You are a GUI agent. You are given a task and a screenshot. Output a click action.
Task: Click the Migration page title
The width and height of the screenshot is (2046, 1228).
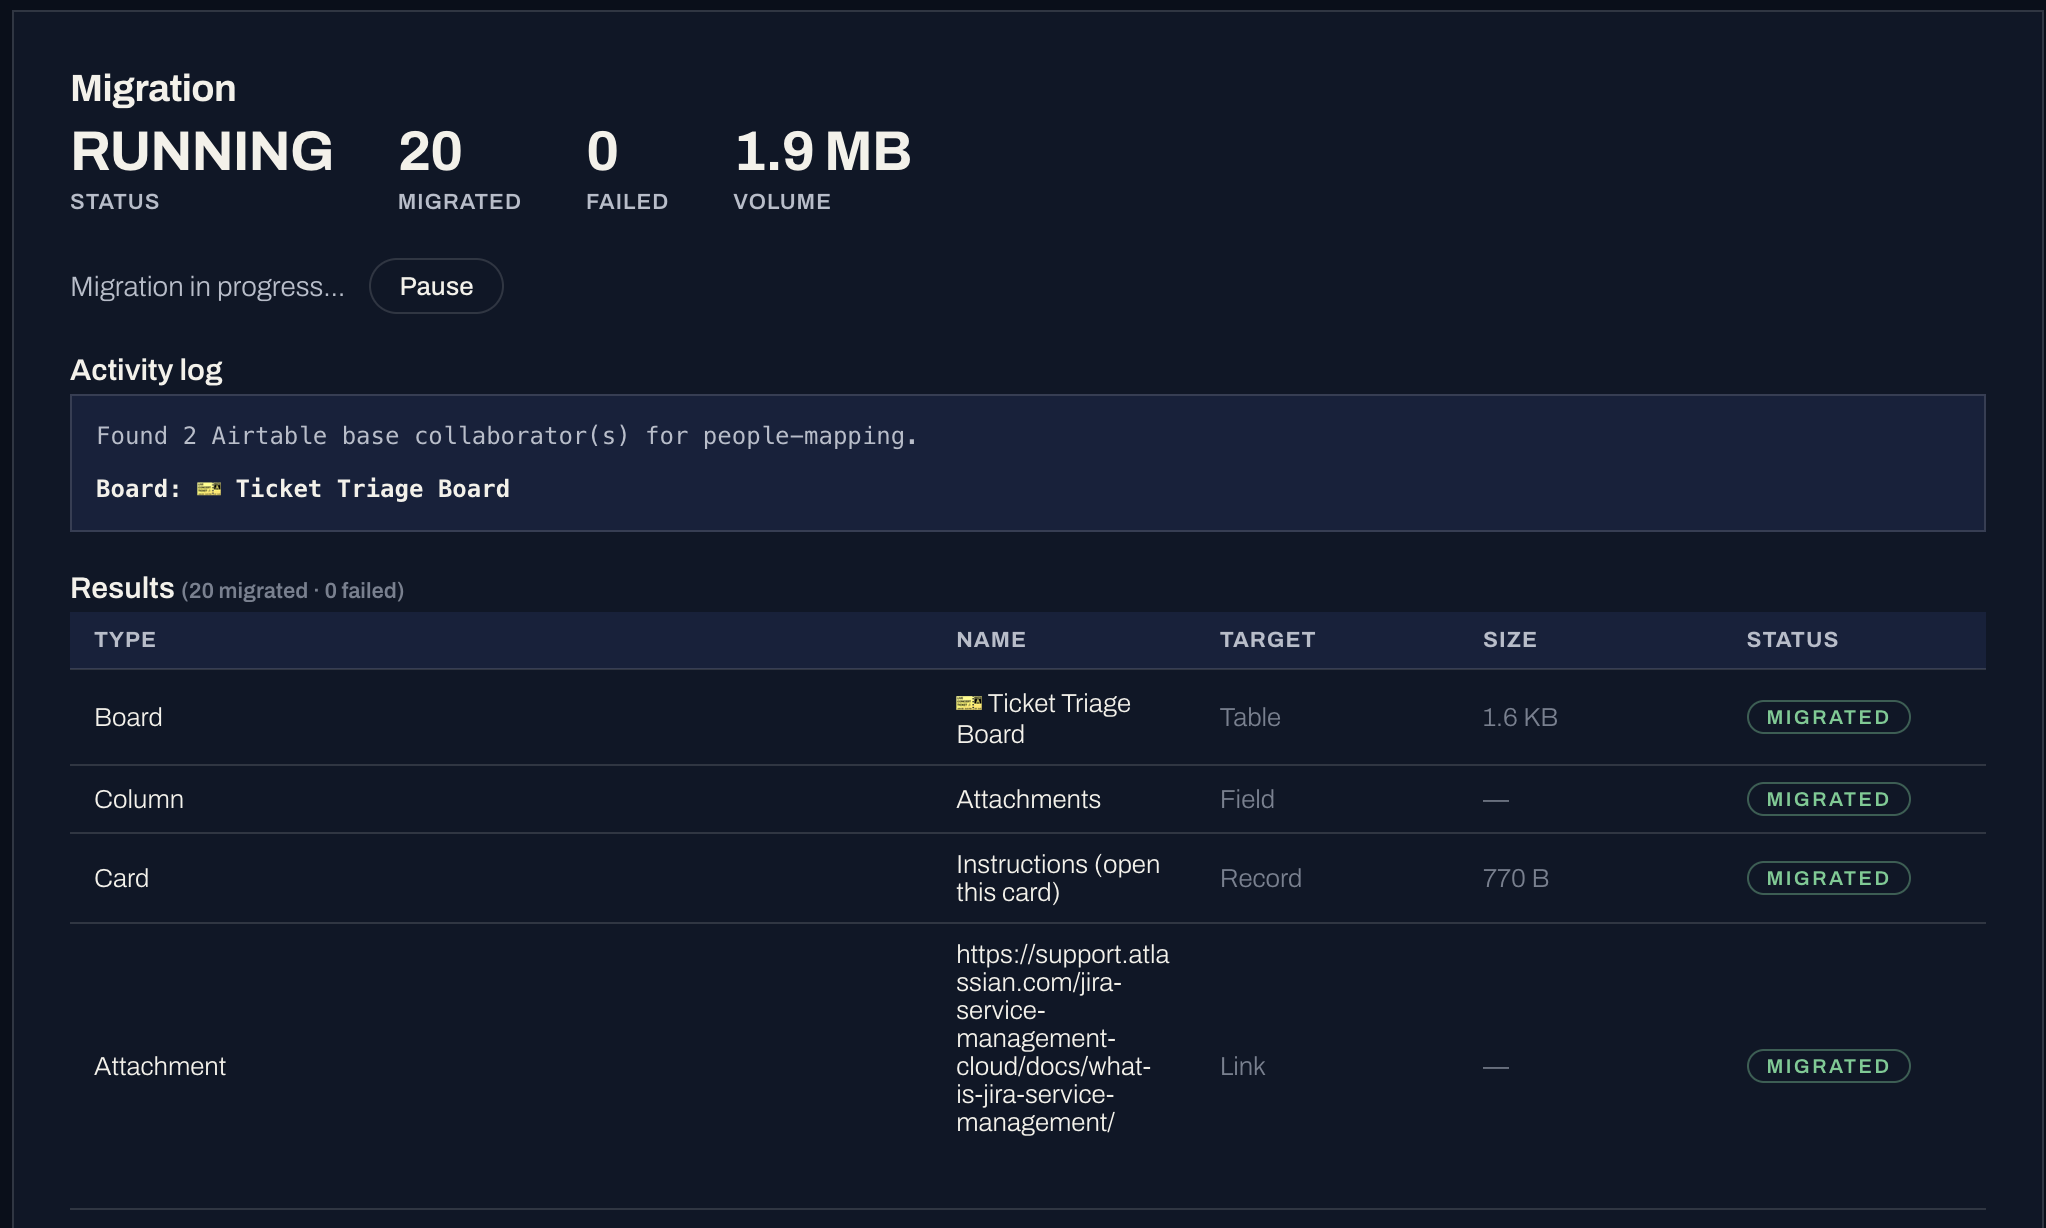[153, 89]
